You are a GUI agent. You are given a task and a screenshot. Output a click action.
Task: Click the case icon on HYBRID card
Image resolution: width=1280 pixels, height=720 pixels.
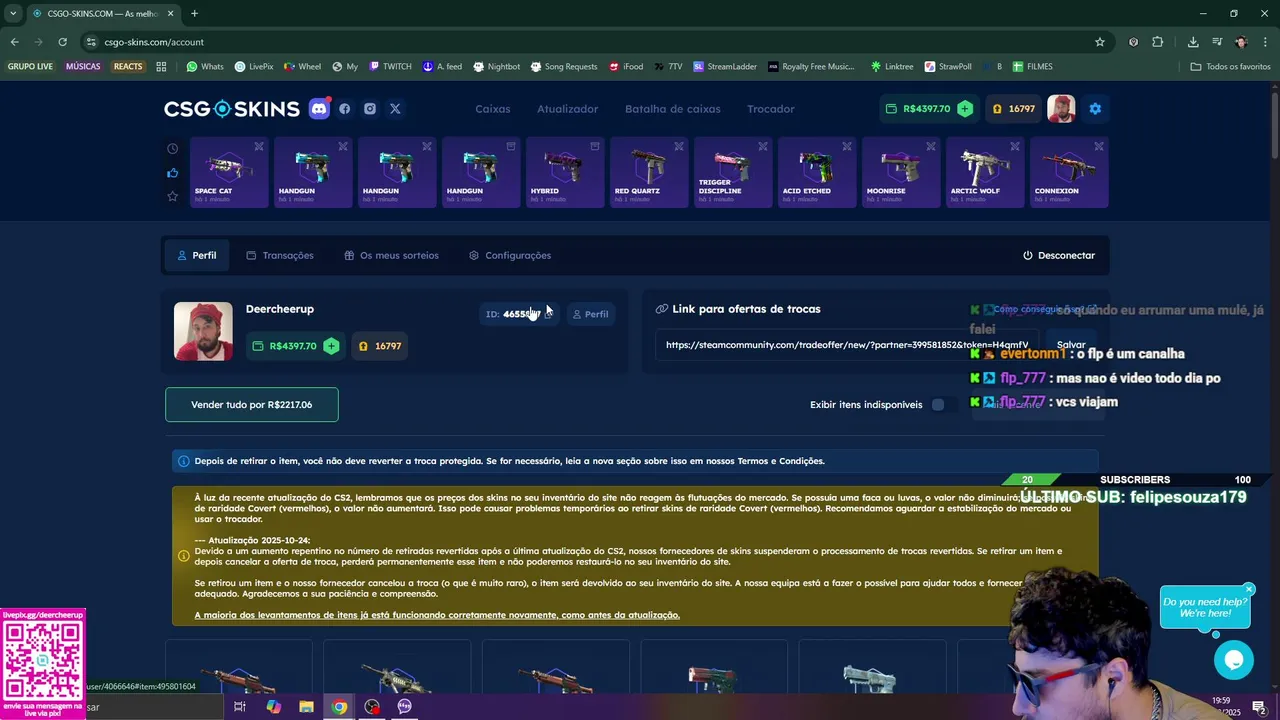tap(595, 146)
